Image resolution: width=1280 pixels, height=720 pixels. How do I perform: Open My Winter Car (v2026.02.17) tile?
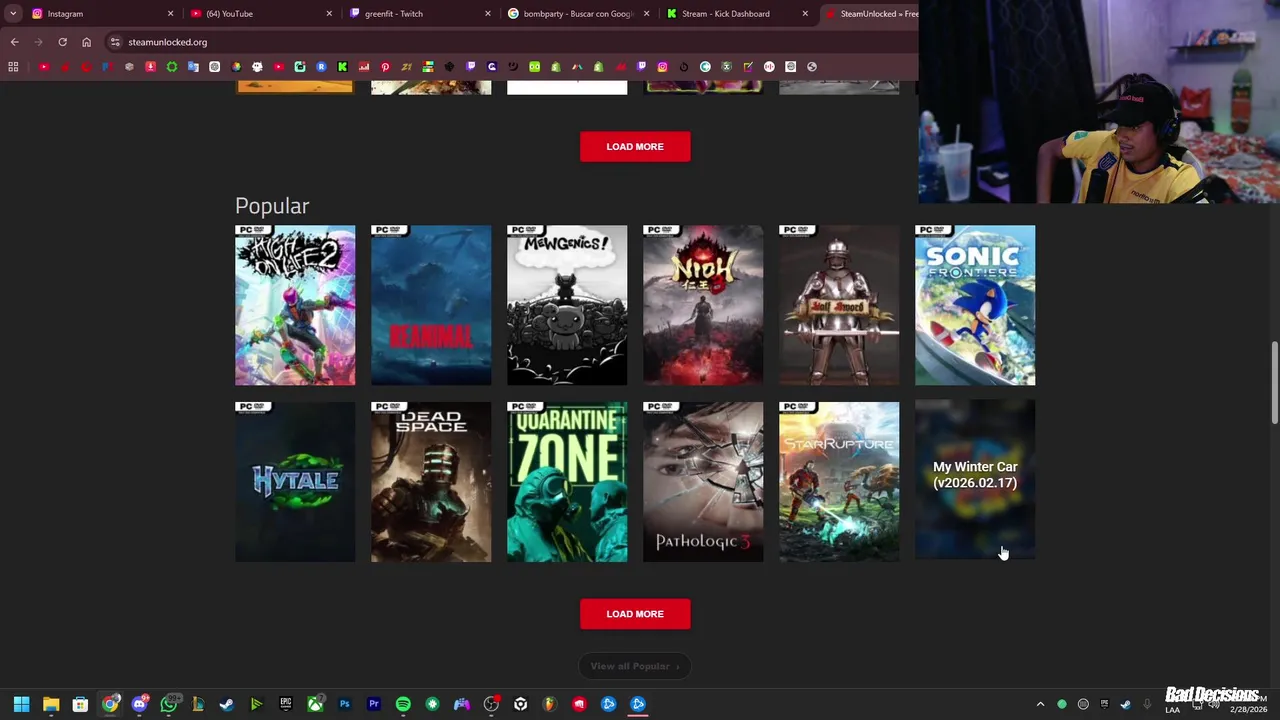(x=975, y=481)
